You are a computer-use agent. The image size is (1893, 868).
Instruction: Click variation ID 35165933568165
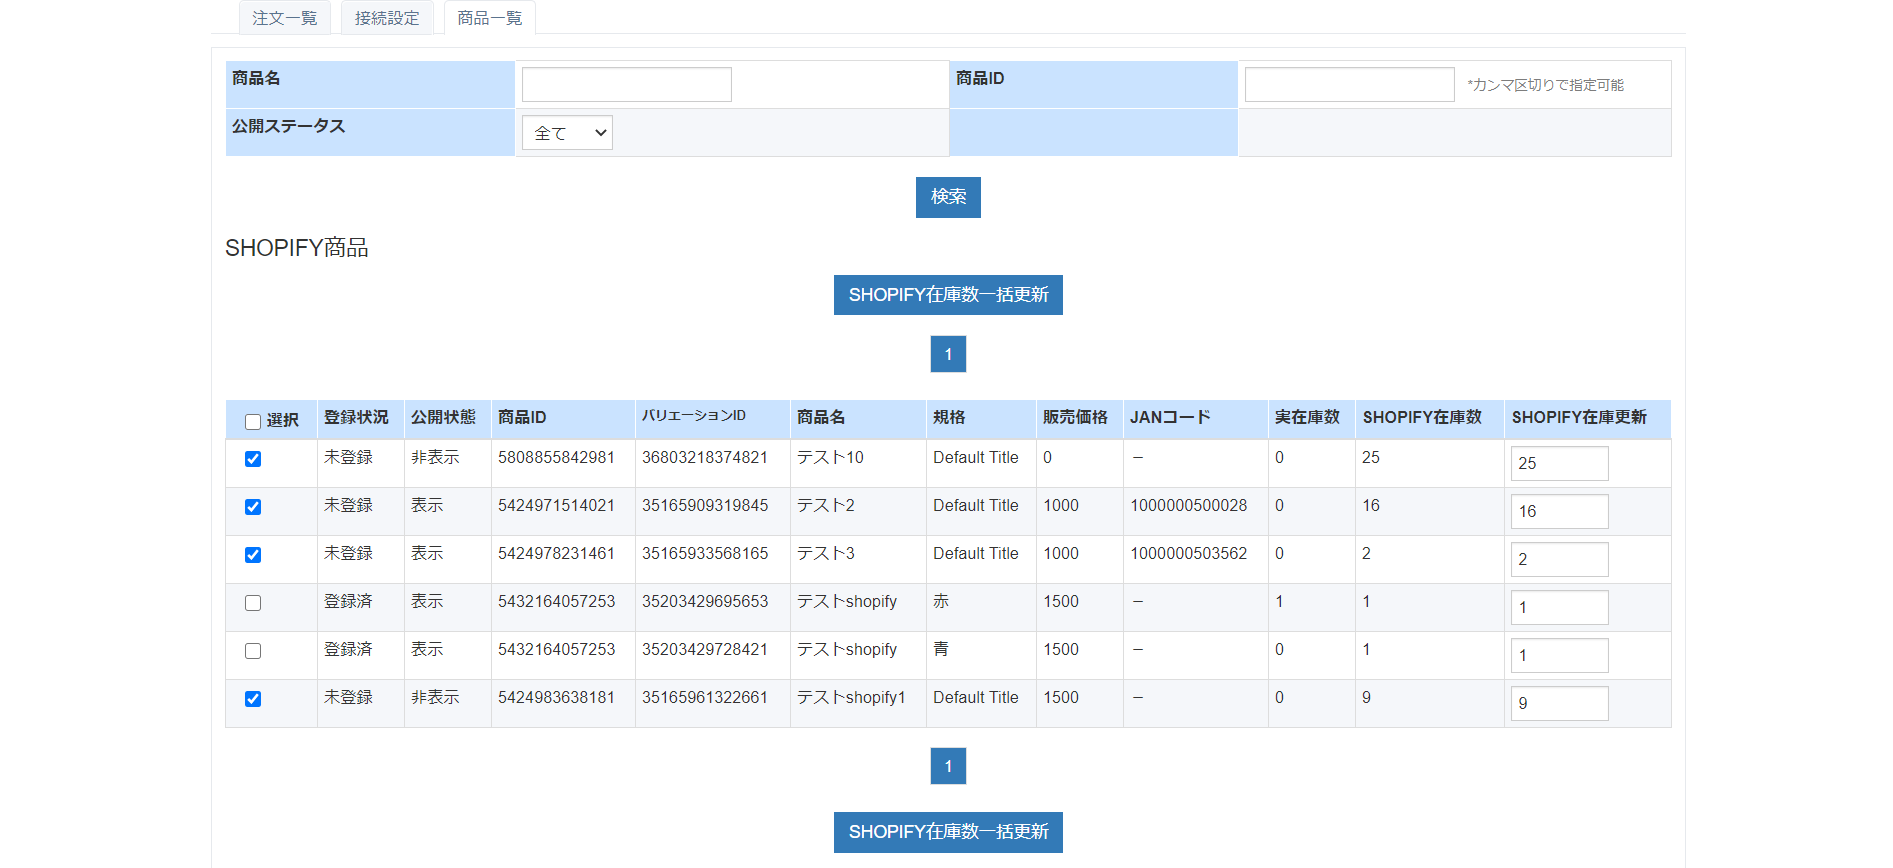click(x=705, y=553)
